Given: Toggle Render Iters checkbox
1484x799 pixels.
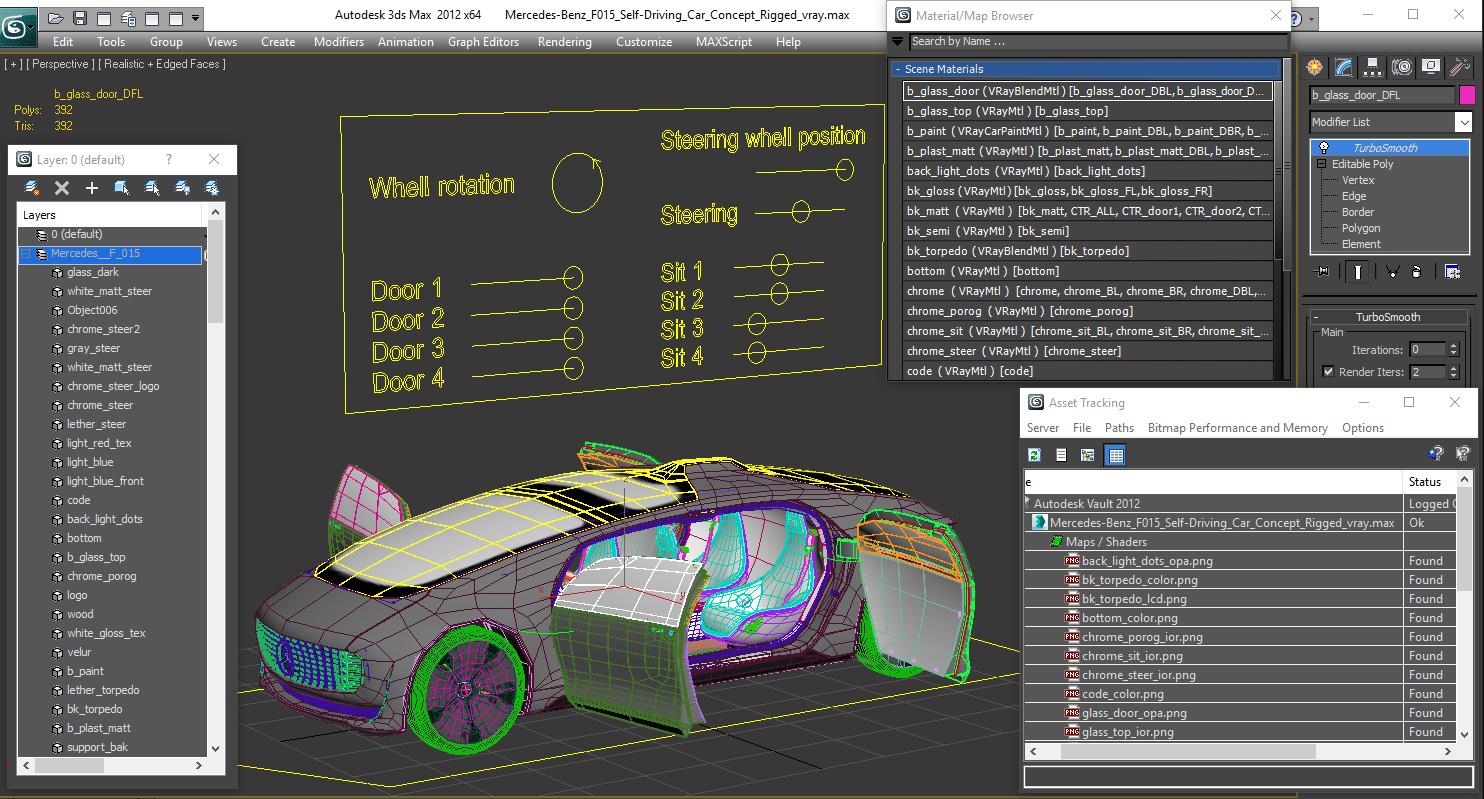Looking at the screenshot, I should coord(1328,372).
